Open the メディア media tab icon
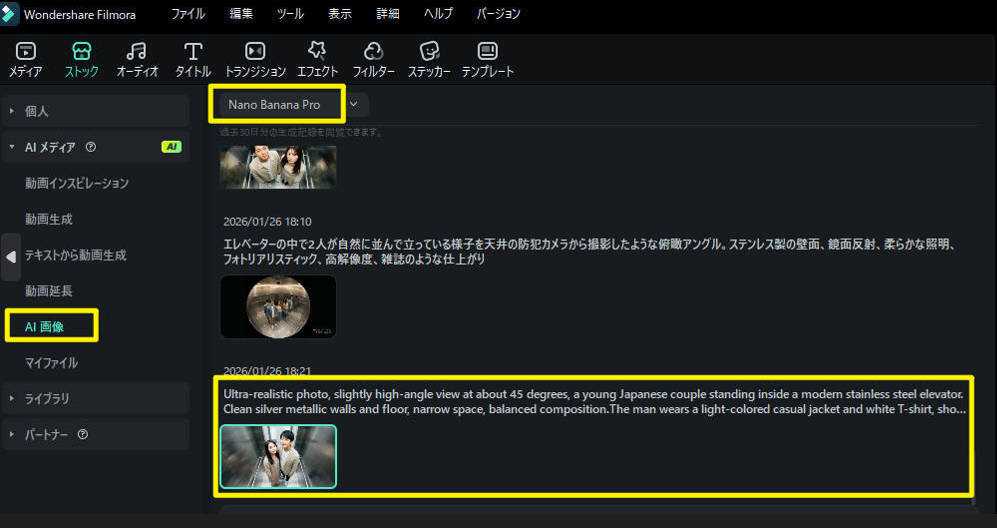Image resolution: width=997 pixels, height=528 pixels. tap(25, 51)
